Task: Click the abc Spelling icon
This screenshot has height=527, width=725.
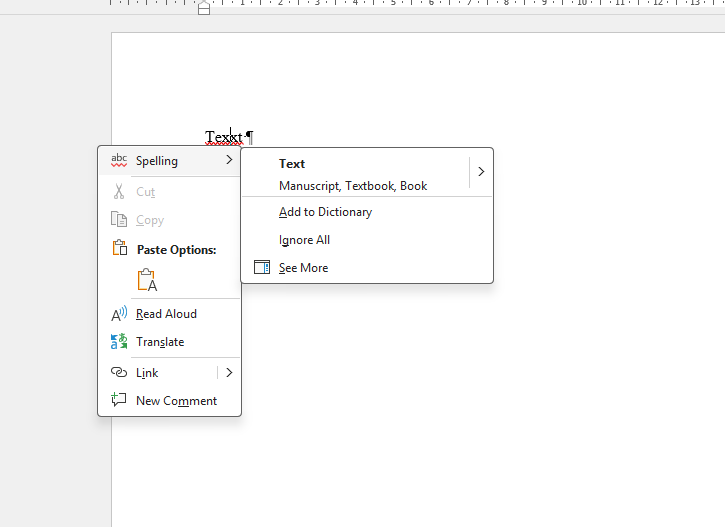Action: [119, 160]
